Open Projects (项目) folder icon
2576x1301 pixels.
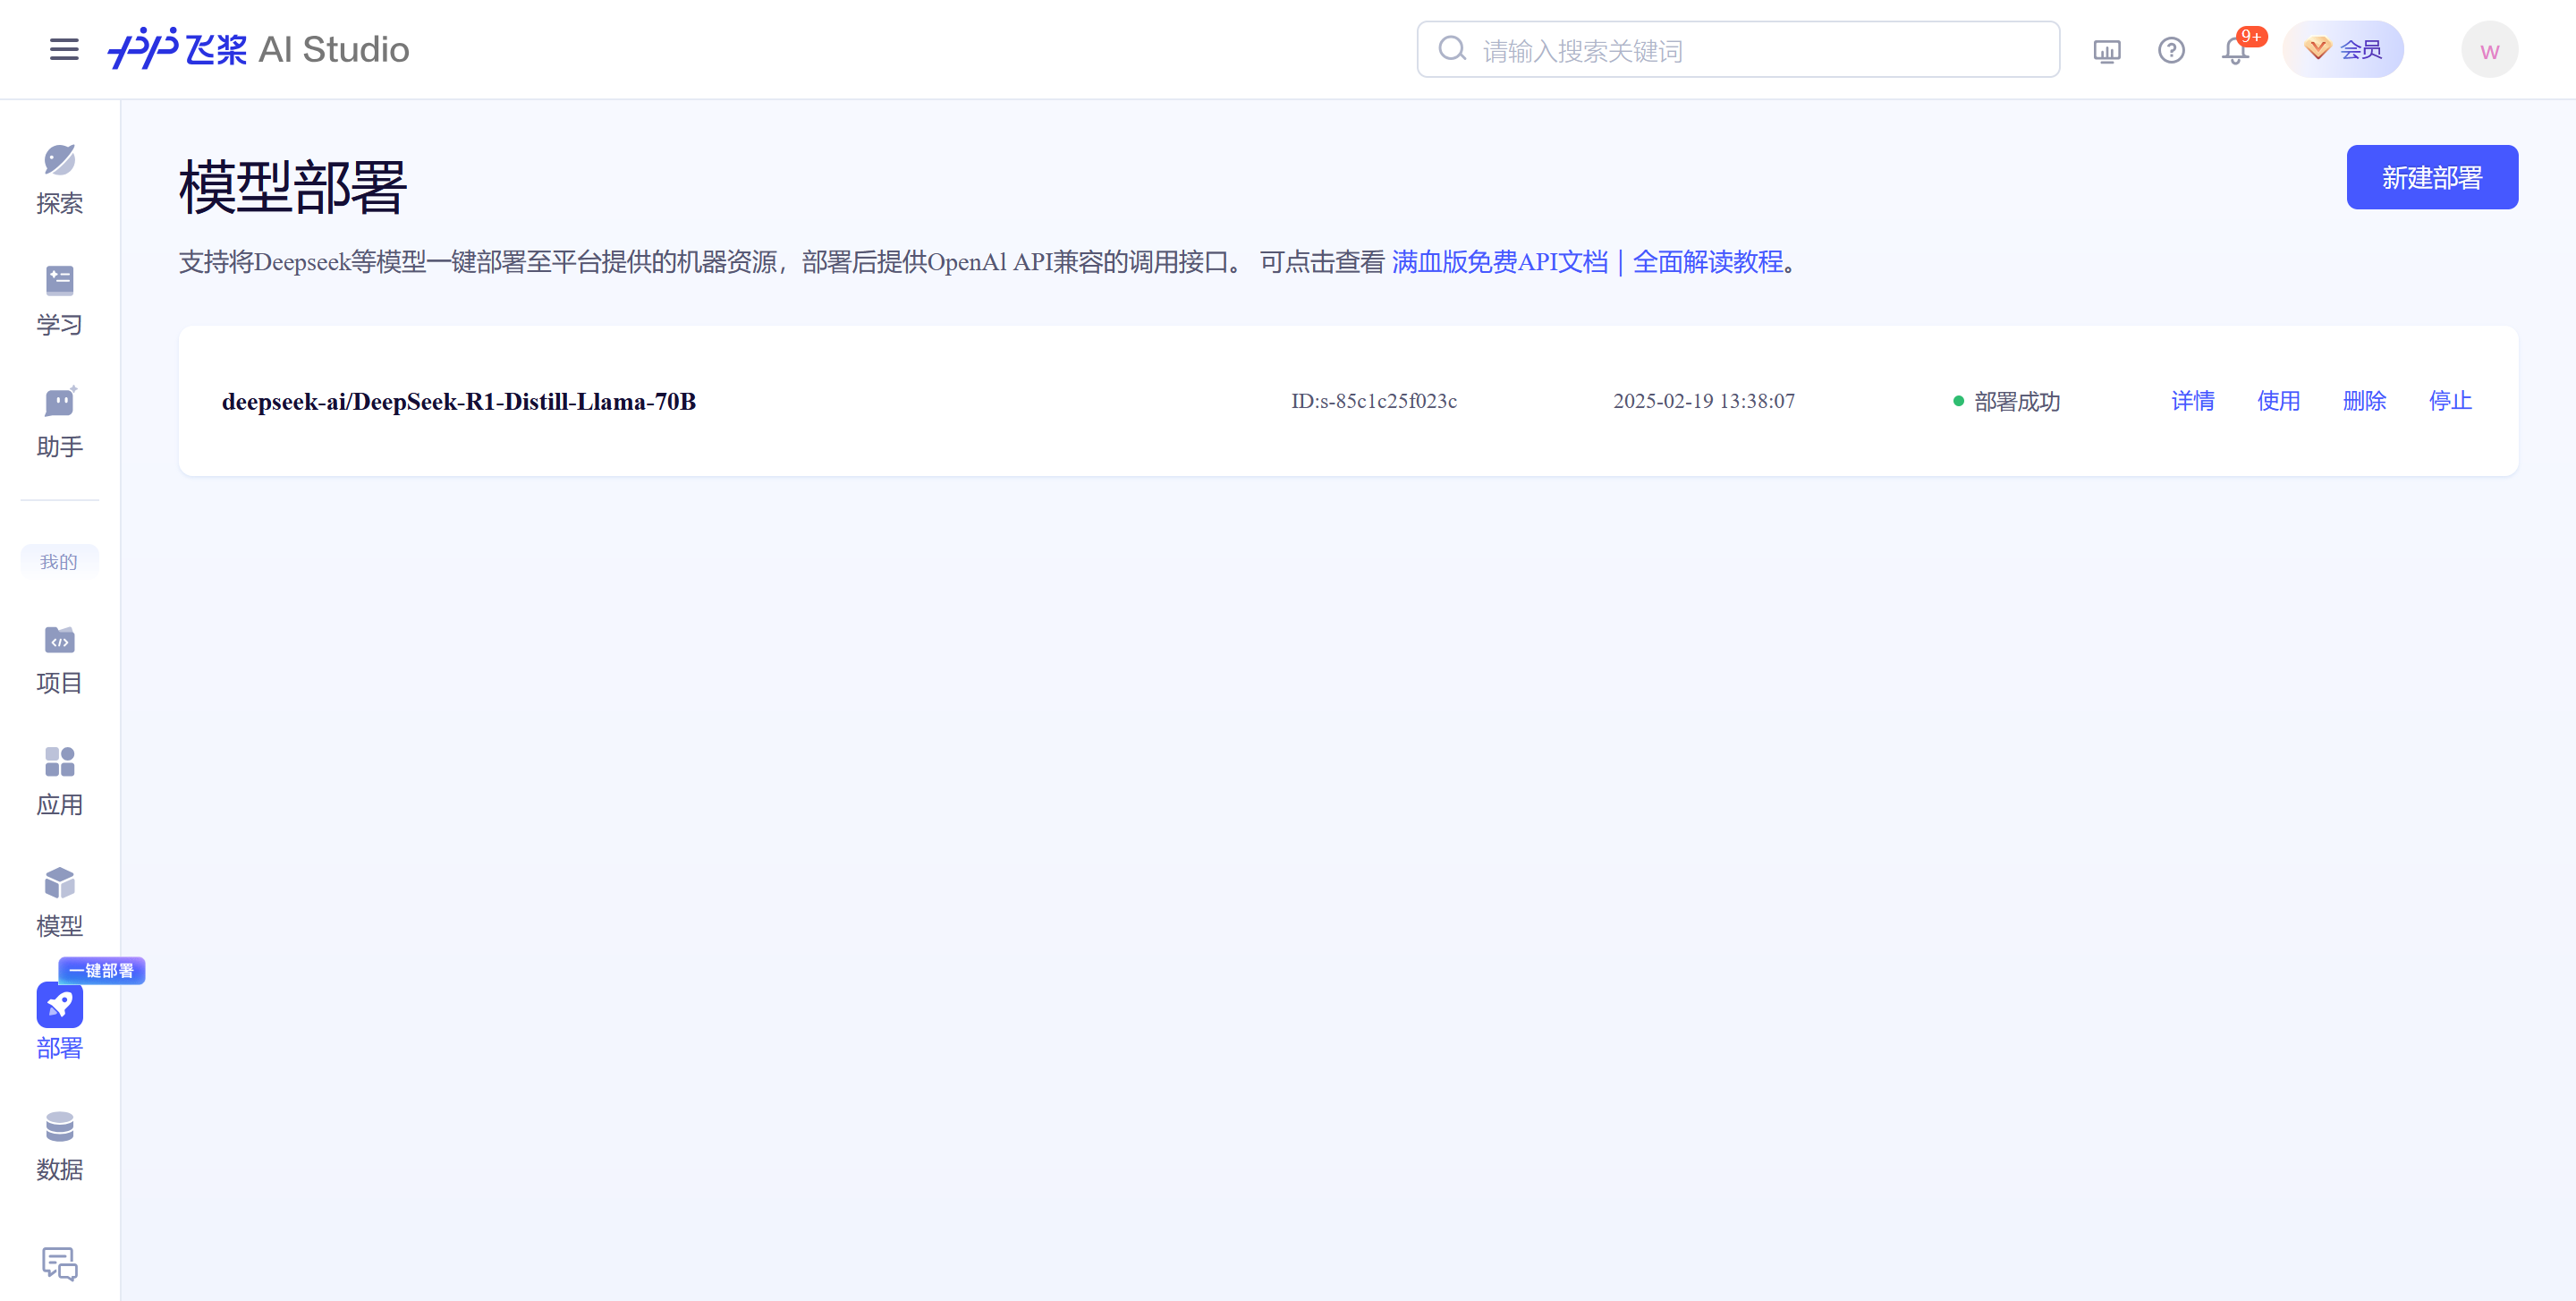[59, 640]
